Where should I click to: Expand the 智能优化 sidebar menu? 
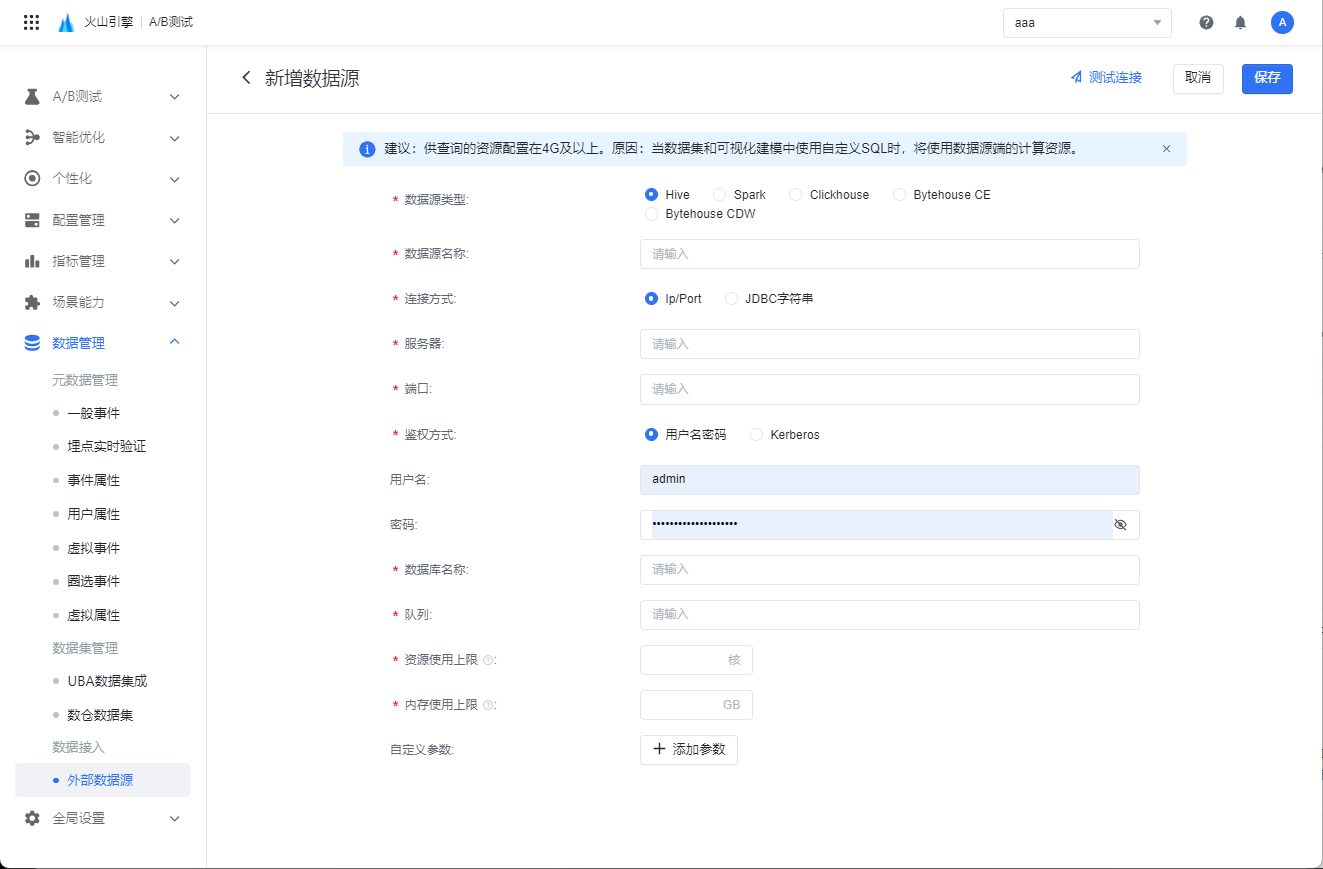coord(175,138)
